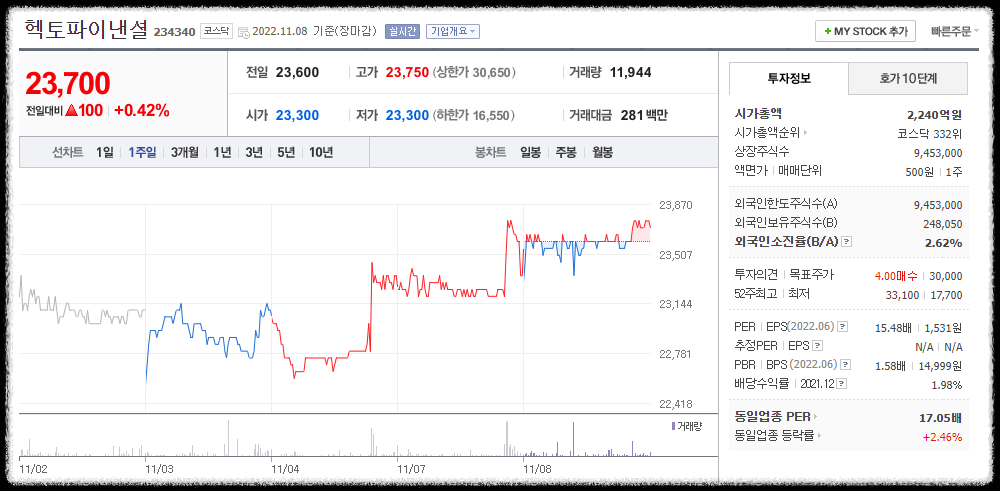This screenshot has width=1000, height=491.
Task: Click the +0.42% change rate
Action: click(x=142, y=110)
